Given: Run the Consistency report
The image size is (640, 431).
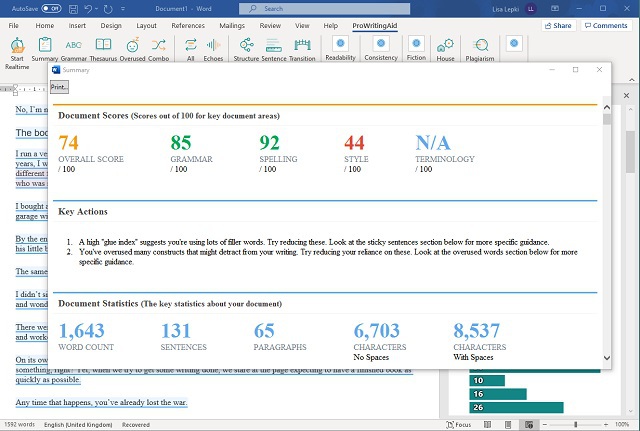Looking at the screenshot, I should 381,49.
